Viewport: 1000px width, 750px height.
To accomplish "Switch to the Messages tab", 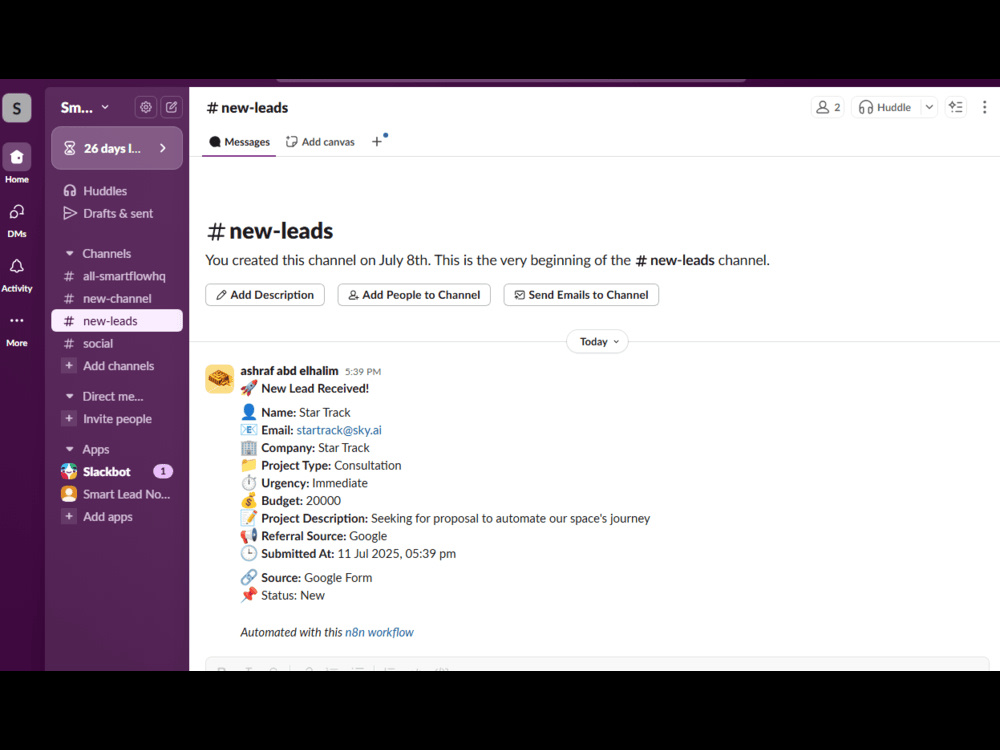I will tap(239, 142).
